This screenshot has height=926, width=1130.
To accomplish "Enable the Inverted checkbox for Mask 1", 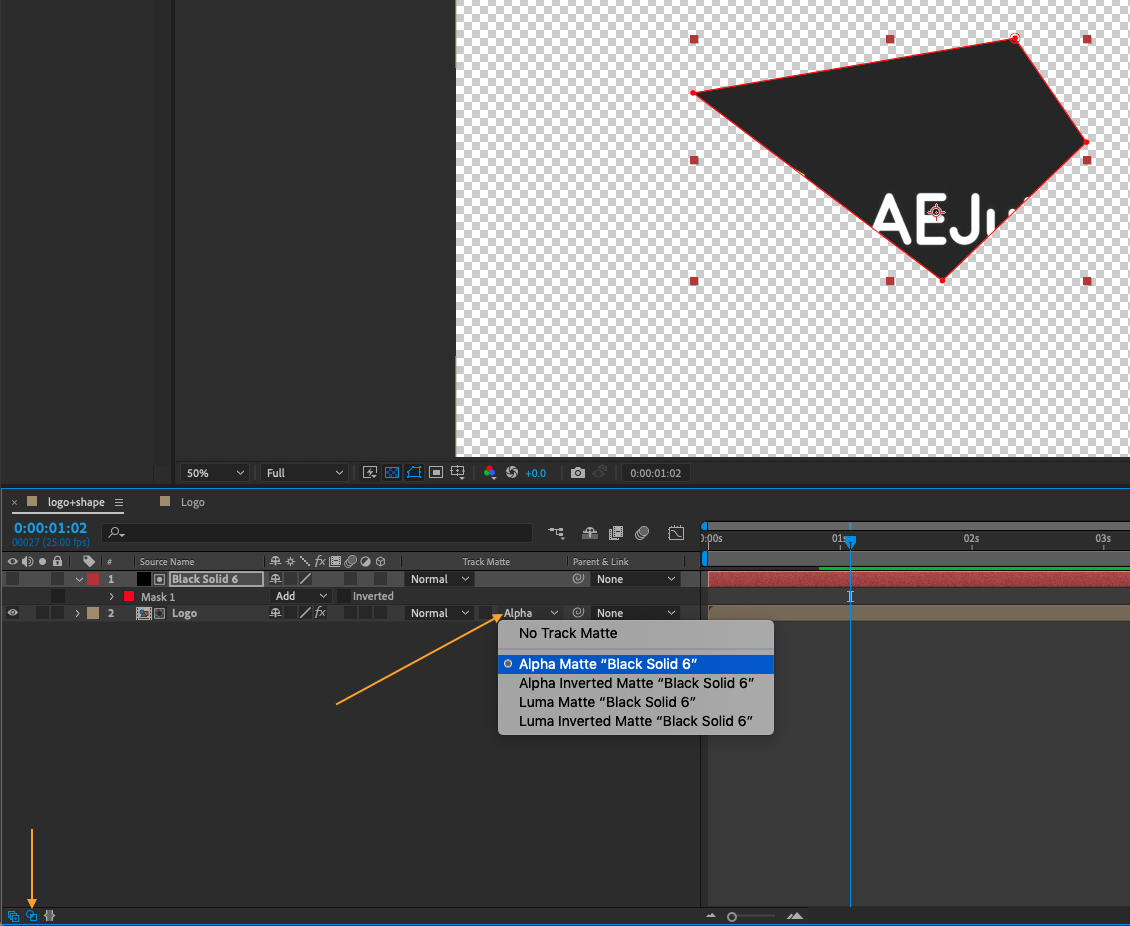I will point(345,595).
